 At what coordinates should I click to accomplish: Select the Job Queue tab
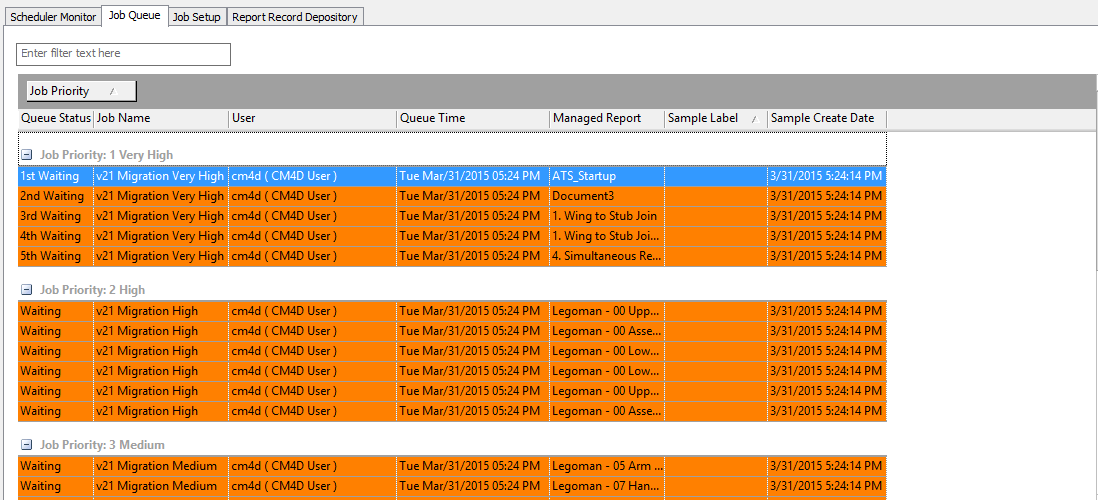(134, 16)
